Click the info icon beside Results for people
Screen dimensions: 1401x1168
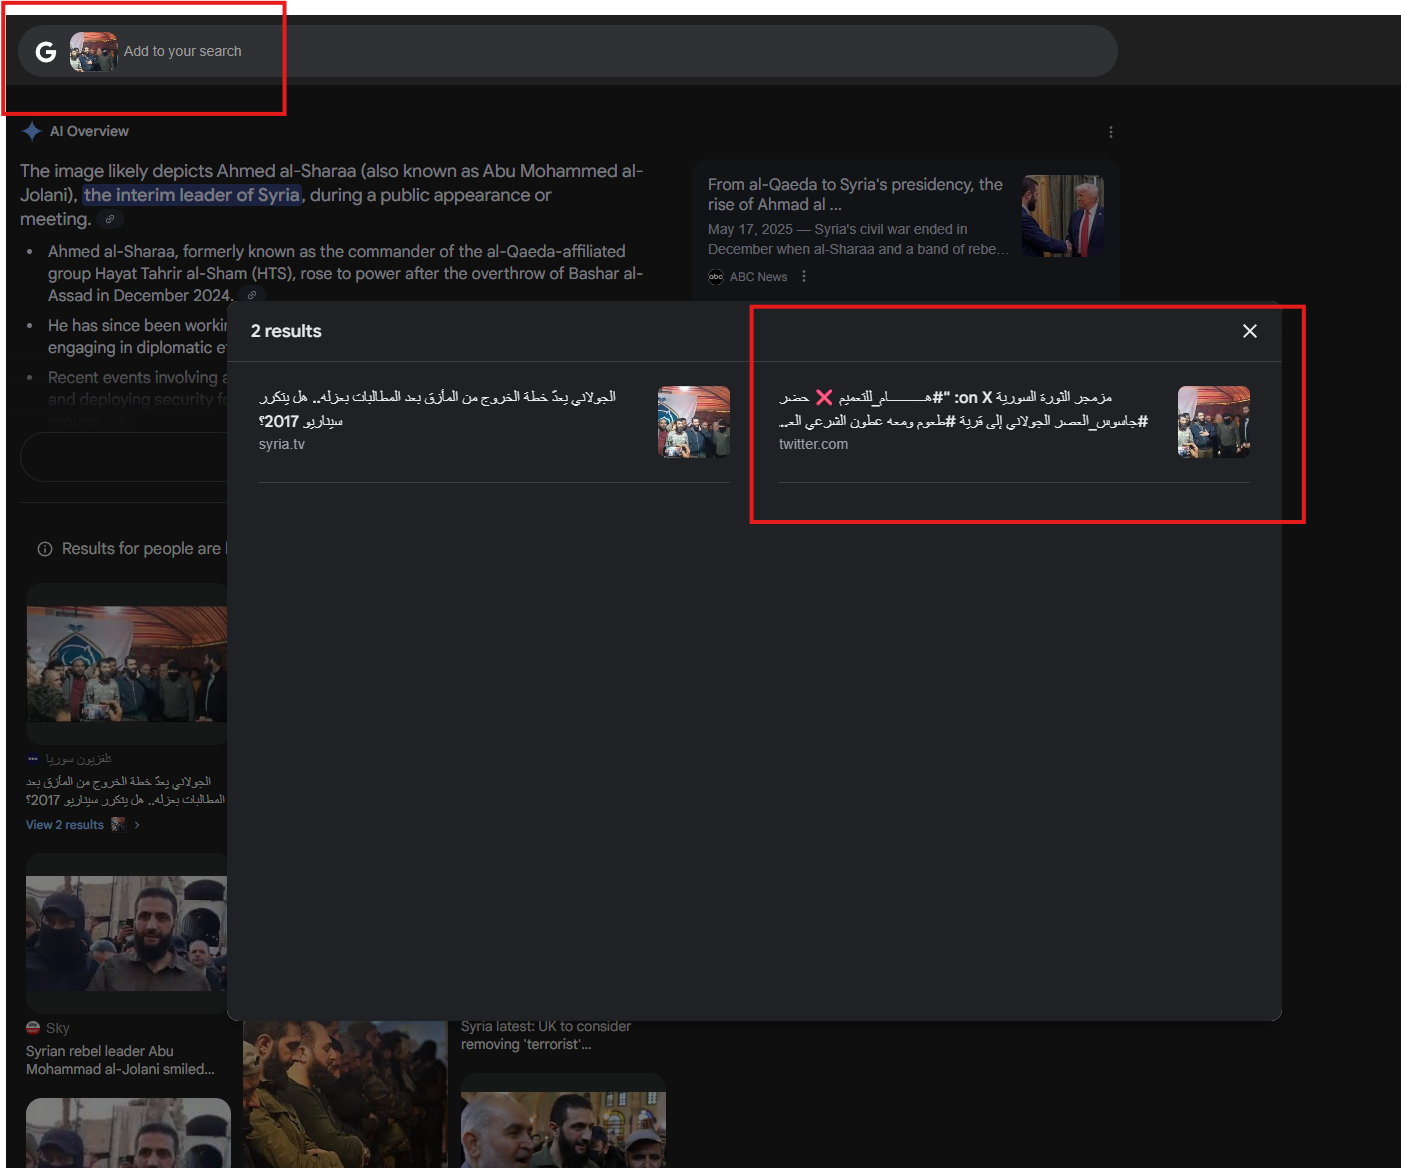(45, 549)
